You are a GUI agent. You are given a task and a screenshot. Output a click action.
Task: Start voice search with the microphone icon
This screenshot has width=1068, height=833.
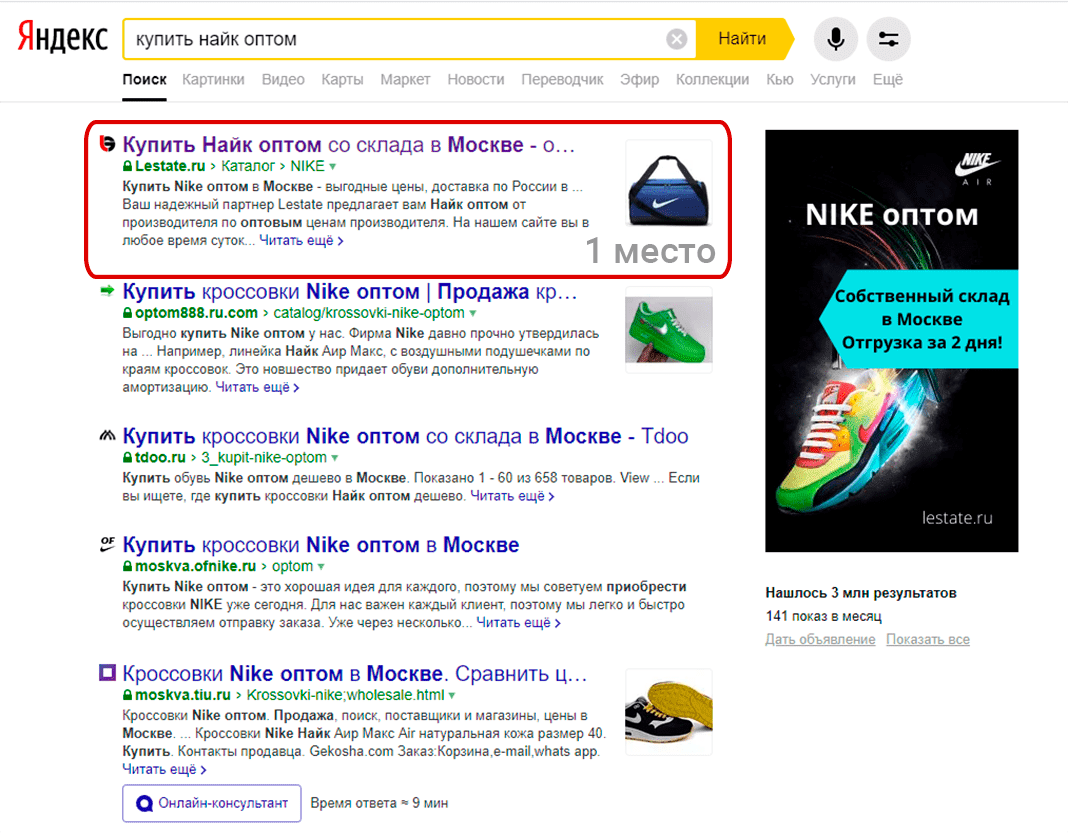pos(836,39)
